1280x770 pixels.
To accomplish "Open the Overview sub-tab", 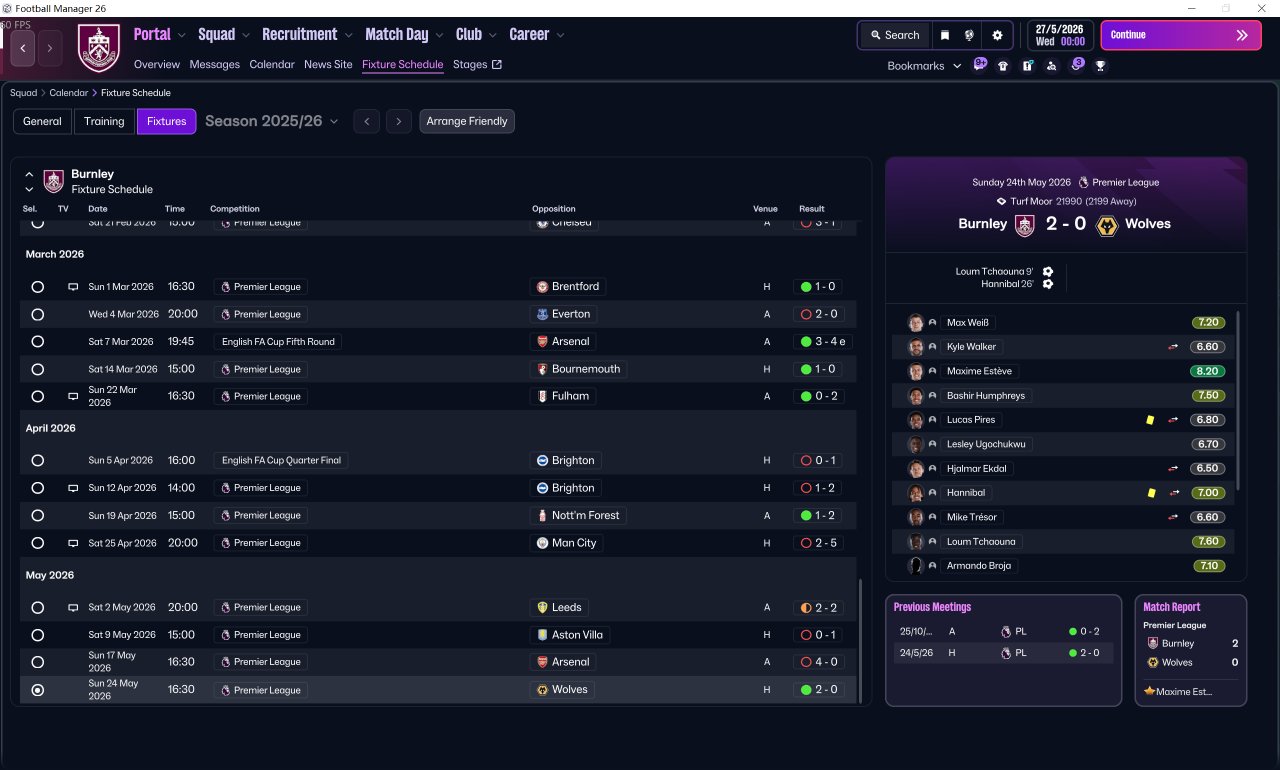I will tap(157, 65).
